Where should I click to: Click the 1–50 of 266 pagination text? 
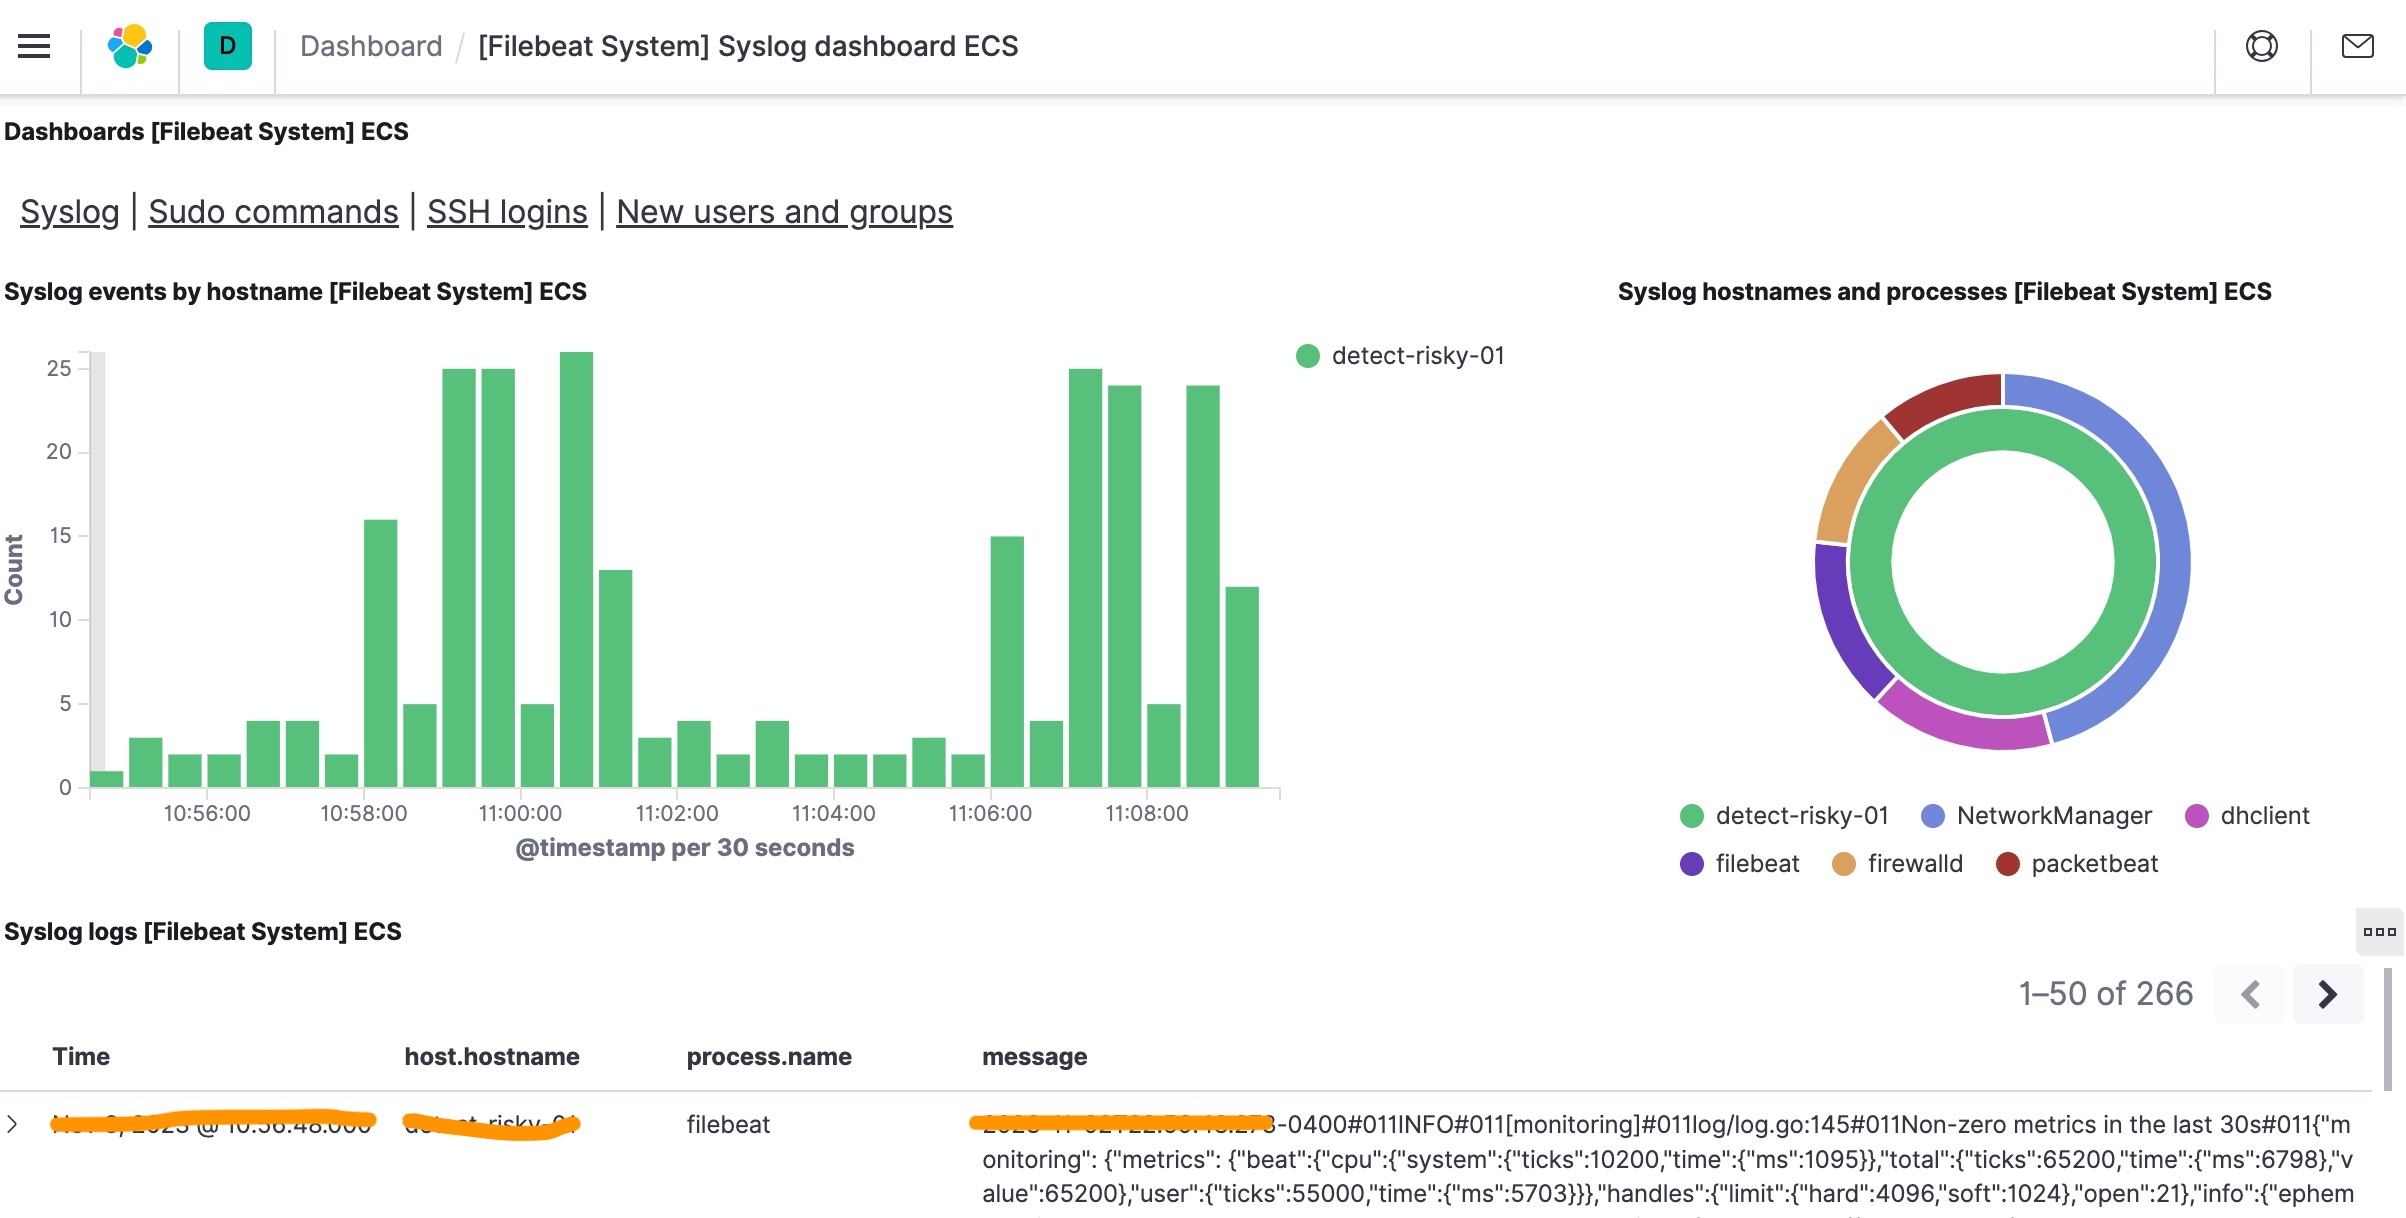point(2105,994)
